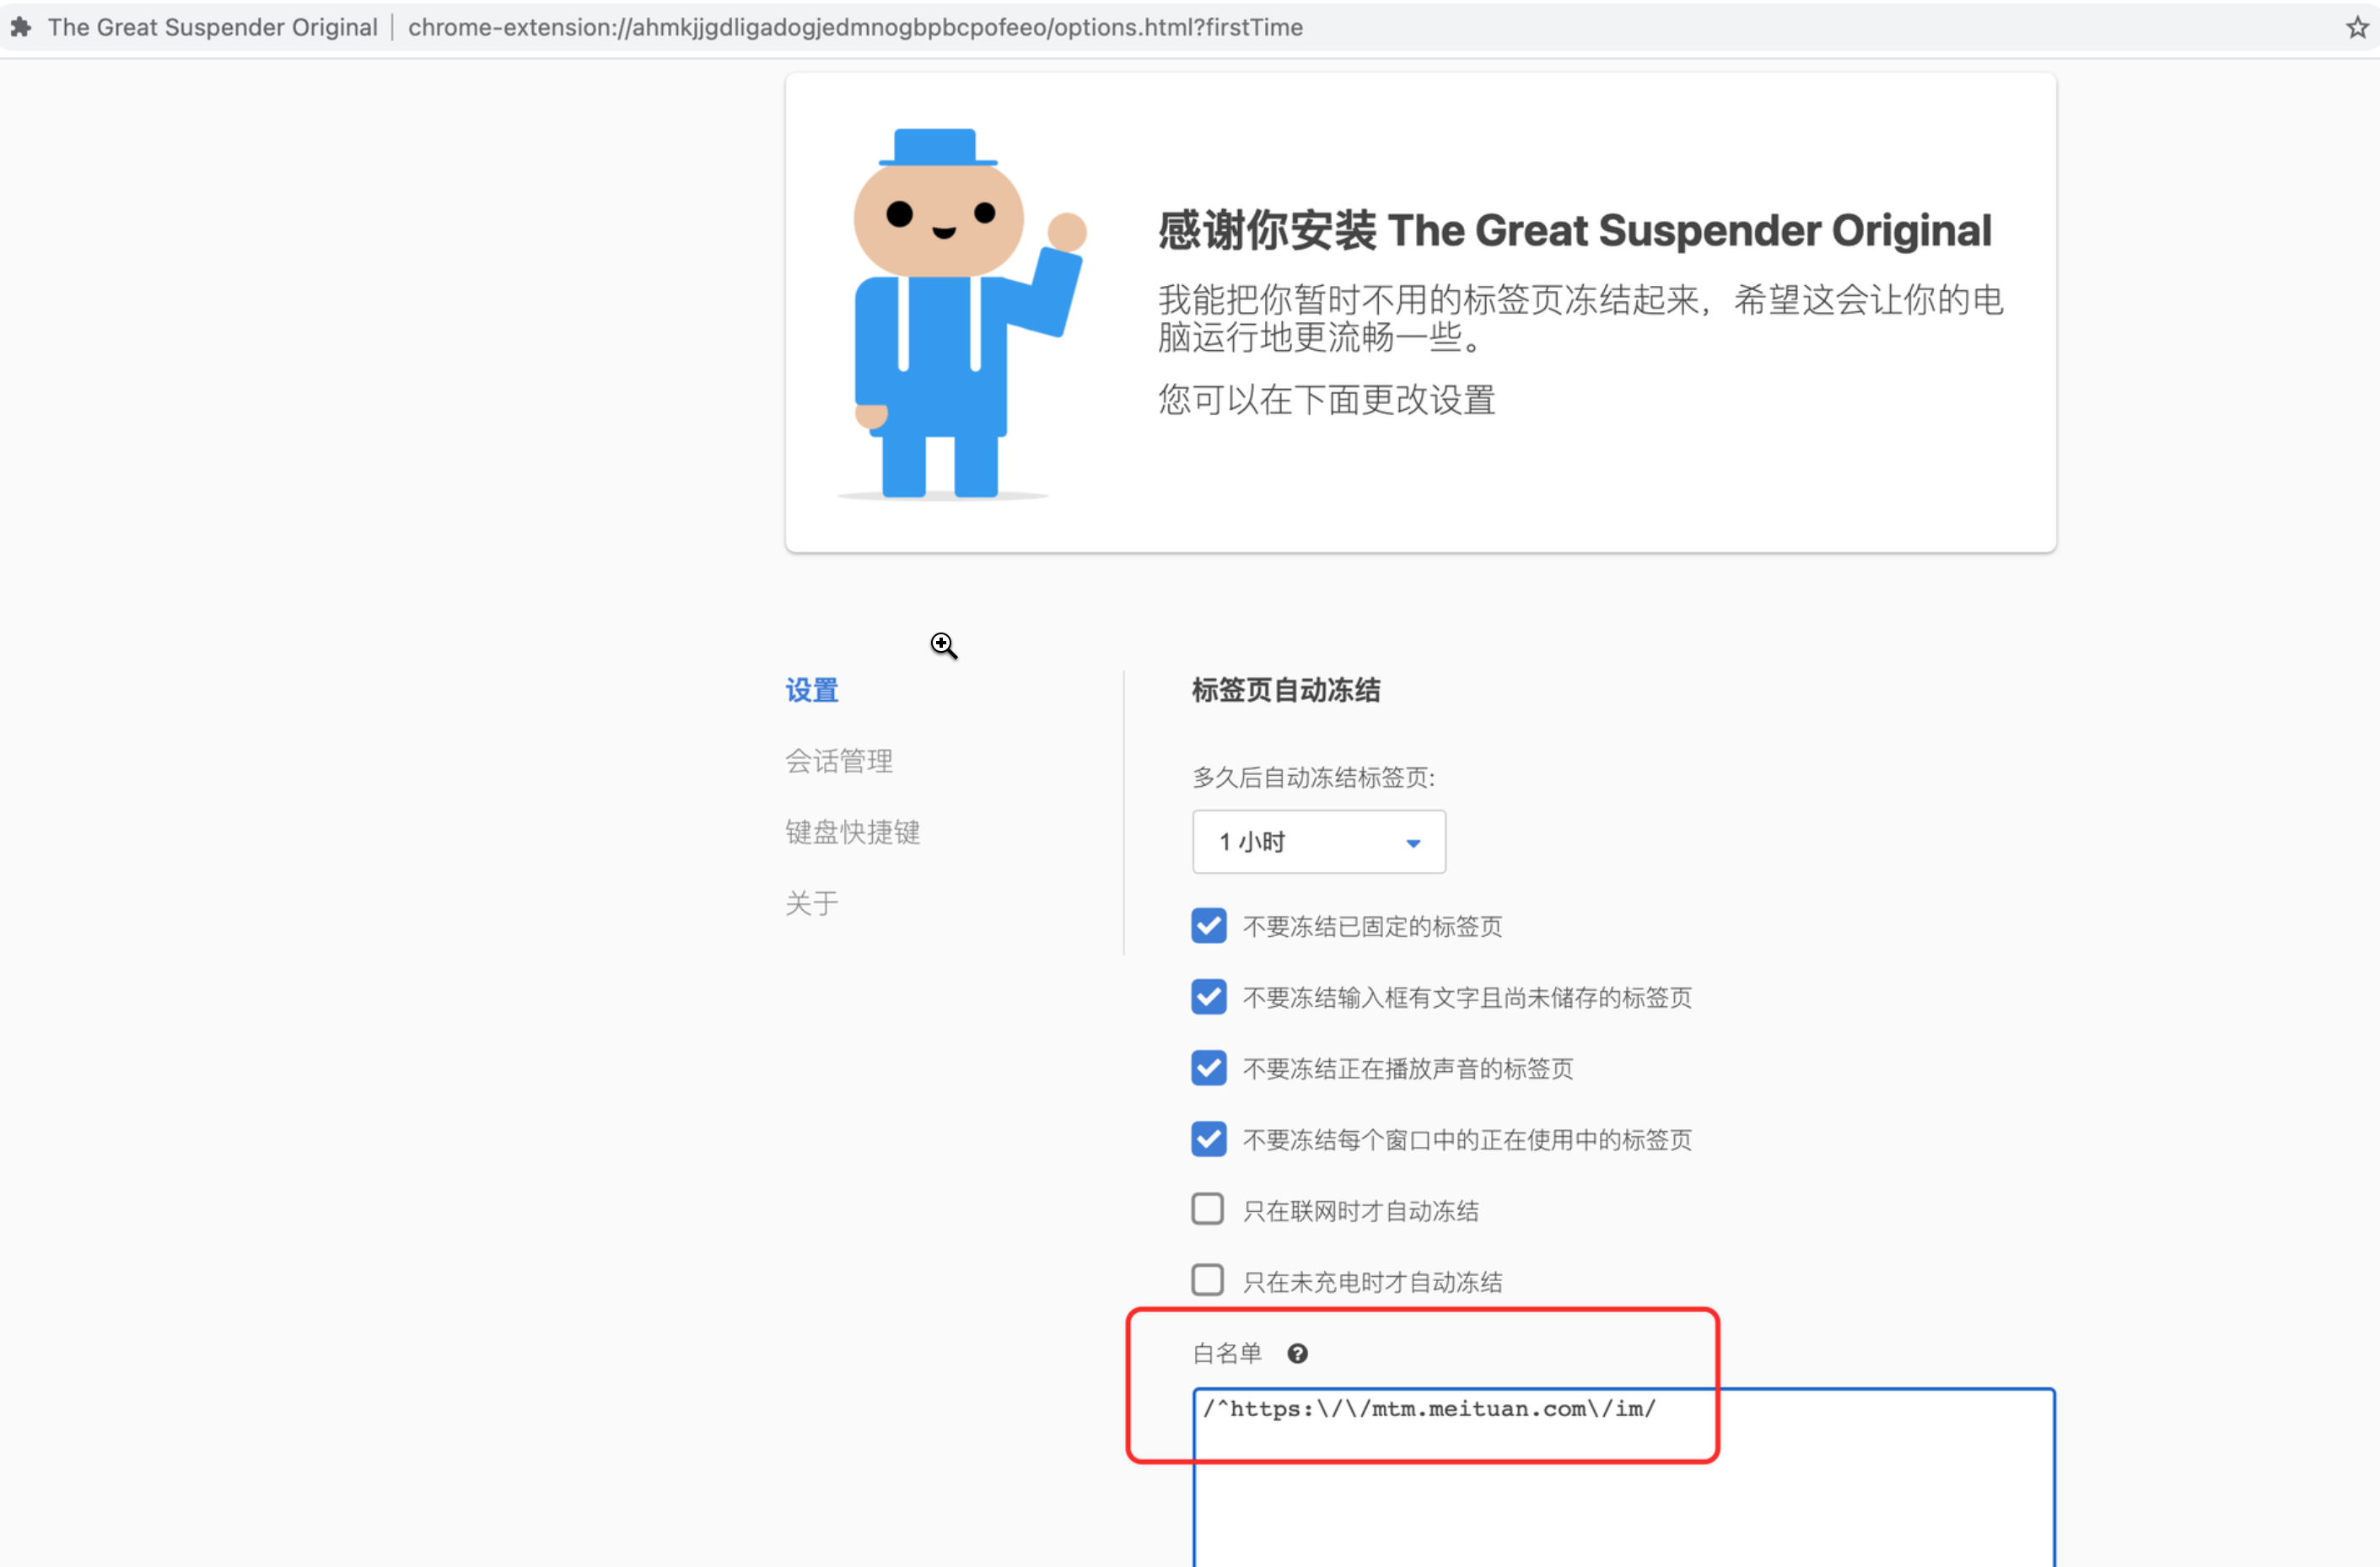The width and height of the screenshot is (2380, 1567).
Task: Click the extension URL in address bar
Action: (854, 27)
